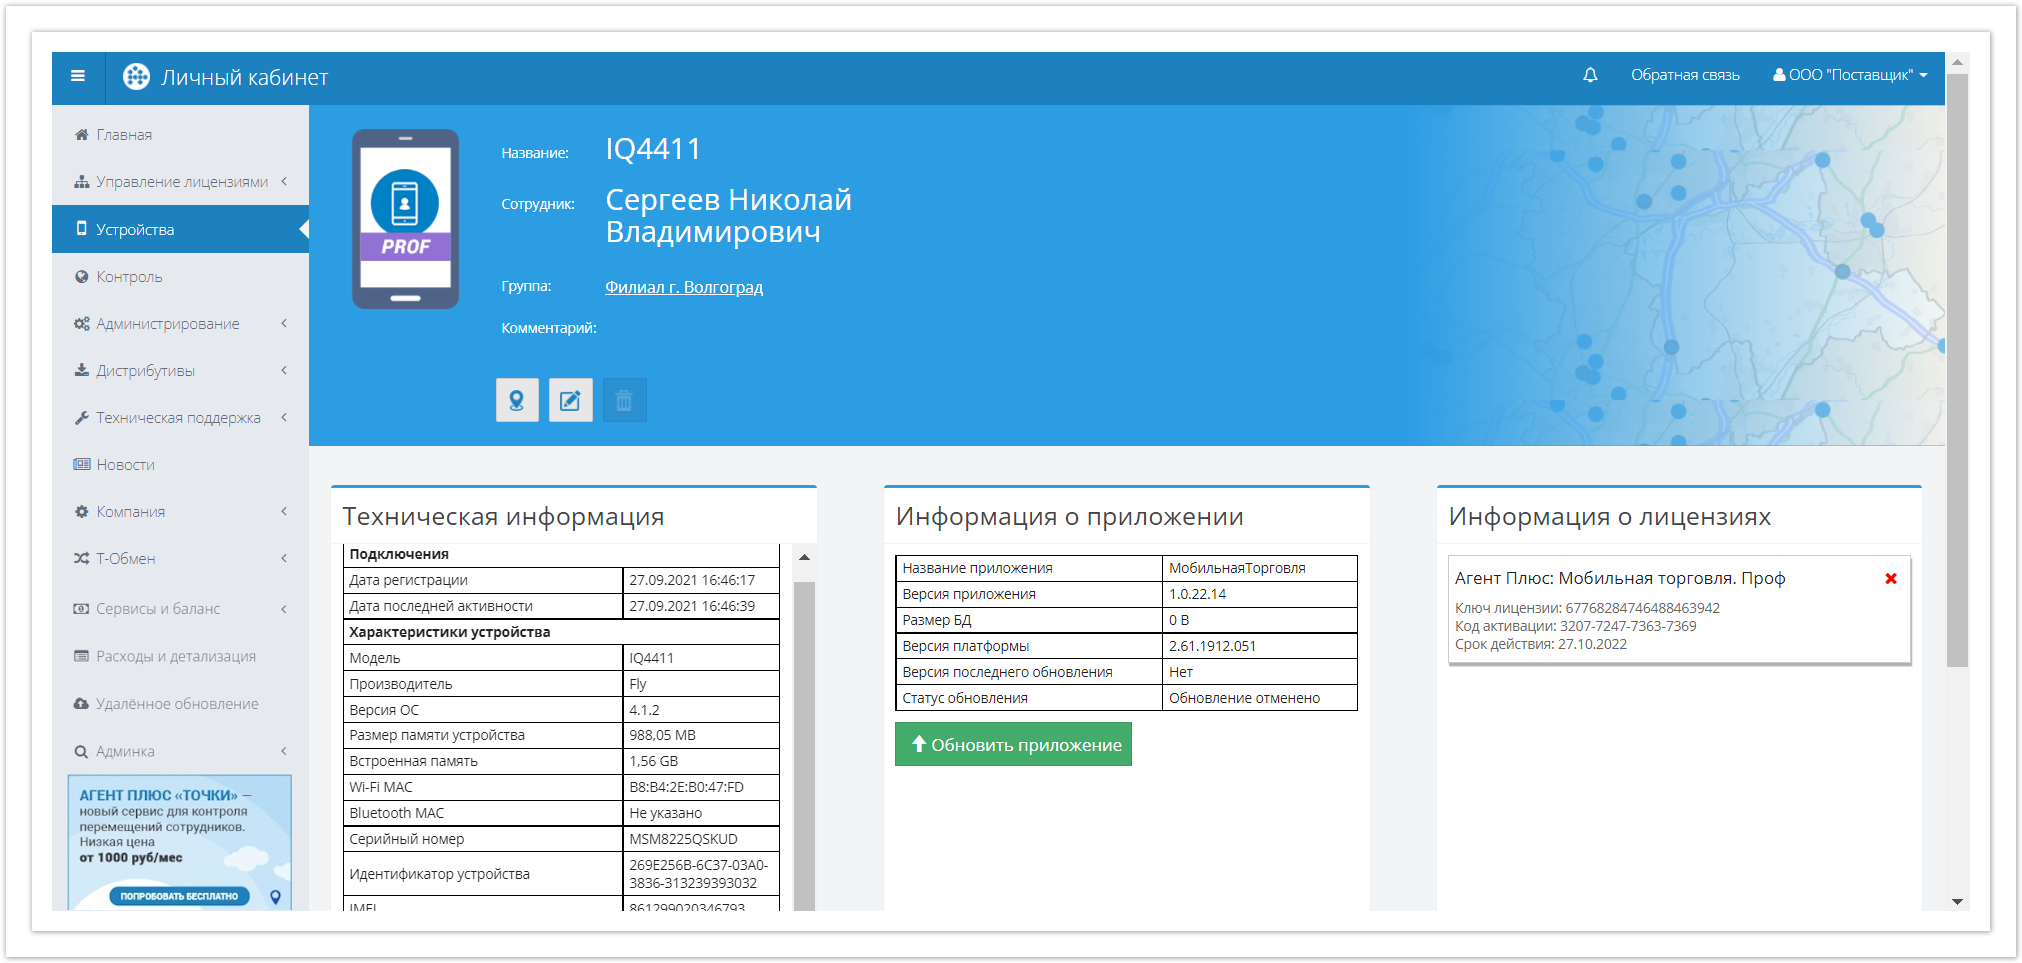Click the device location pin button
2022x963 pixels.
(517, 400)
